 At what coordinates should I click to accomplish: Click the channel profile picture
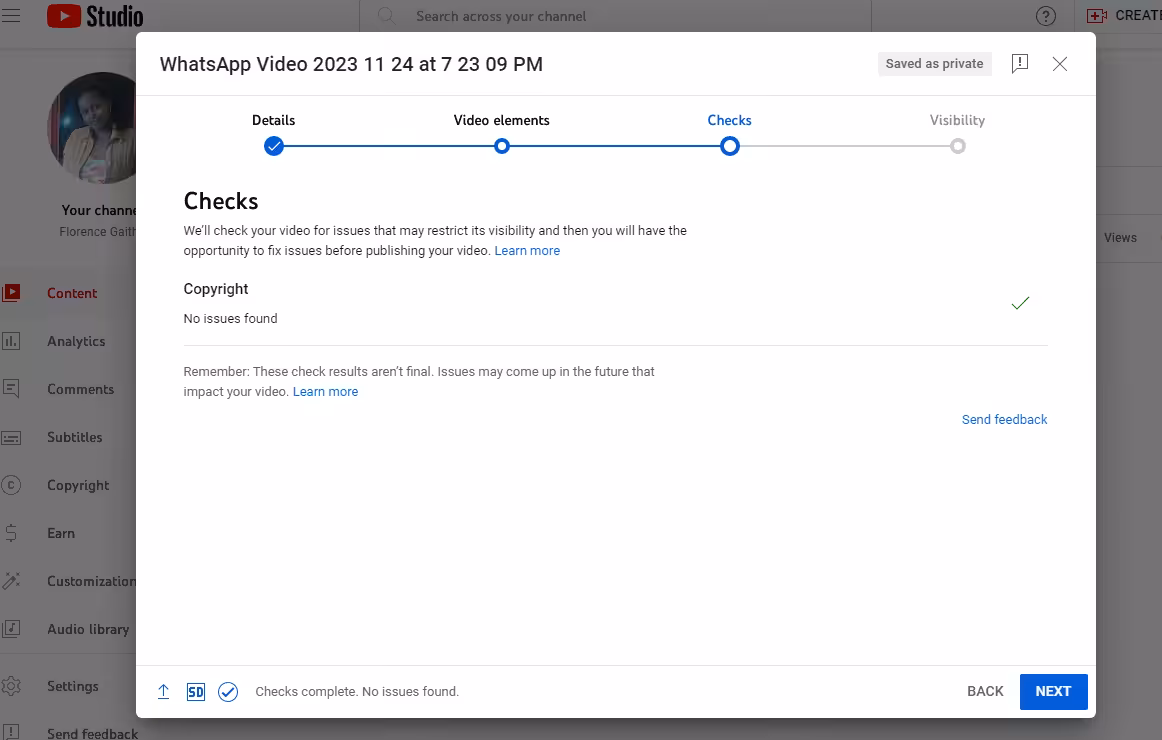pos(92,127)
